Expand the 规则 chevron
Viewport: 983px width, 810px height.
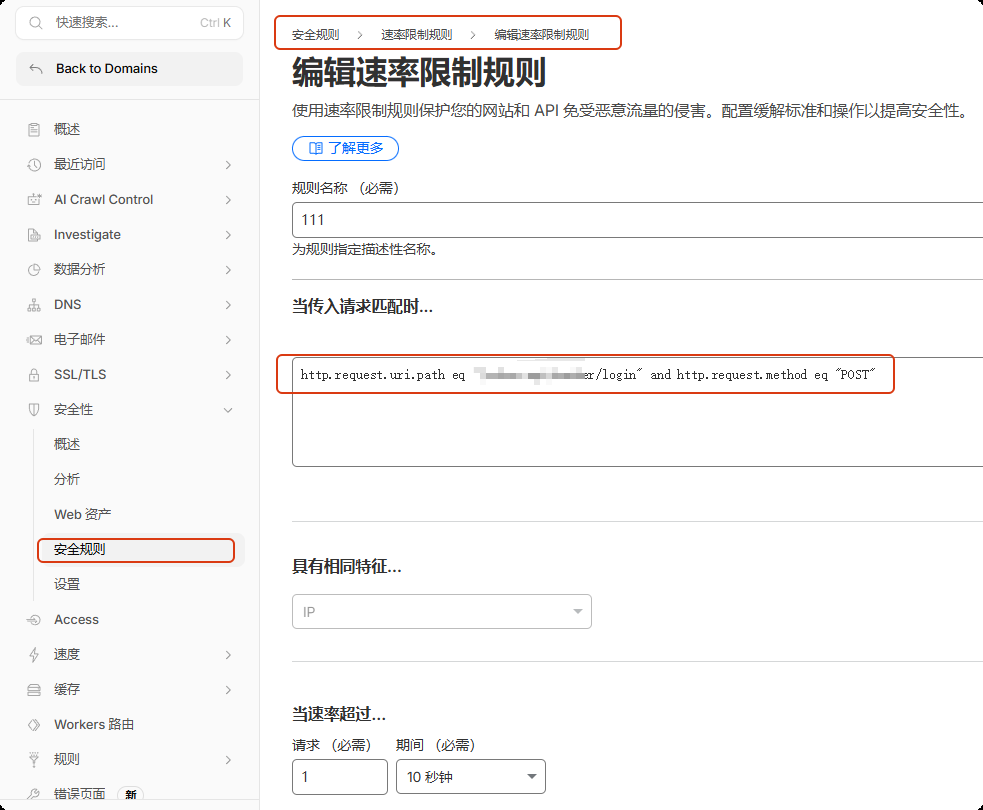tap(228, 760)
